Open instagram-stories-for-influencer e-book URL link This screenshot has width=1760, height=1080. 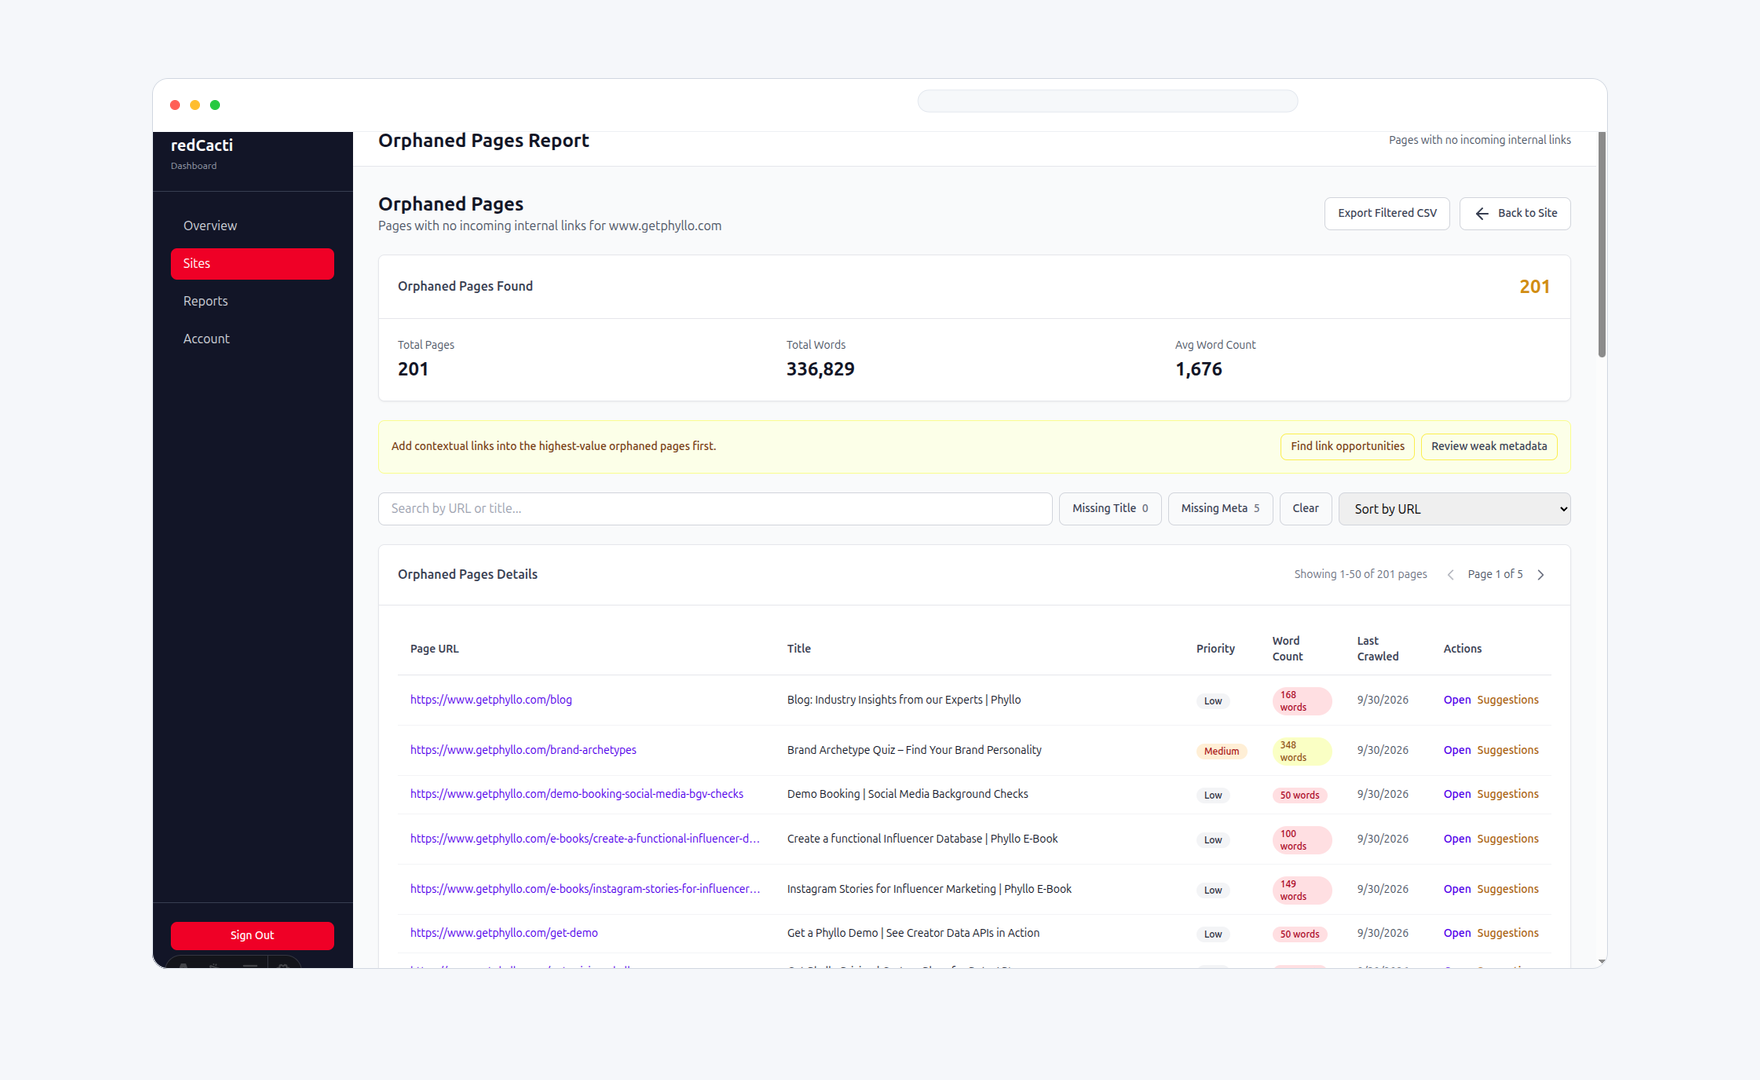point(585,889)
